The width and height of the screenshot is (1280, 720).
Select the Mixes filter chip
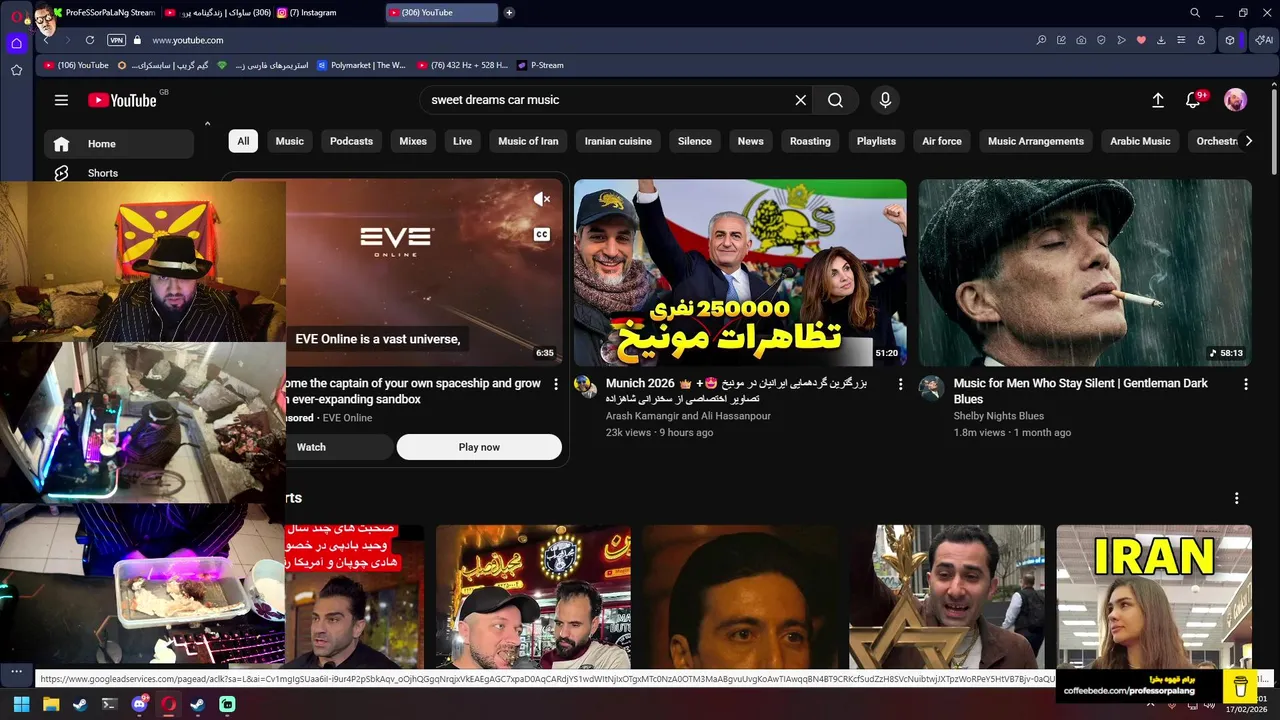[x=413, y=141]
